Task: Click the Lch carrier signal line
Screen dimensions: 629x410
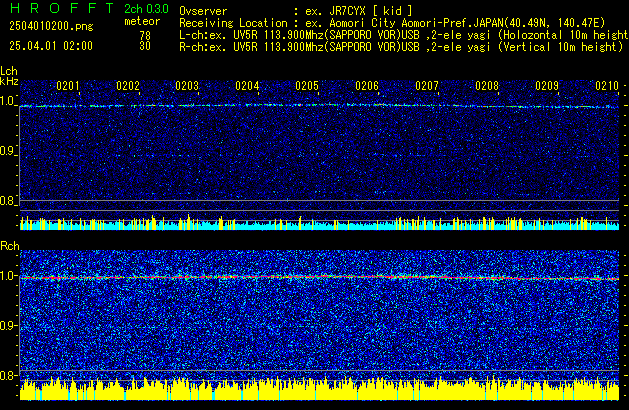Action: pos(319,106)
